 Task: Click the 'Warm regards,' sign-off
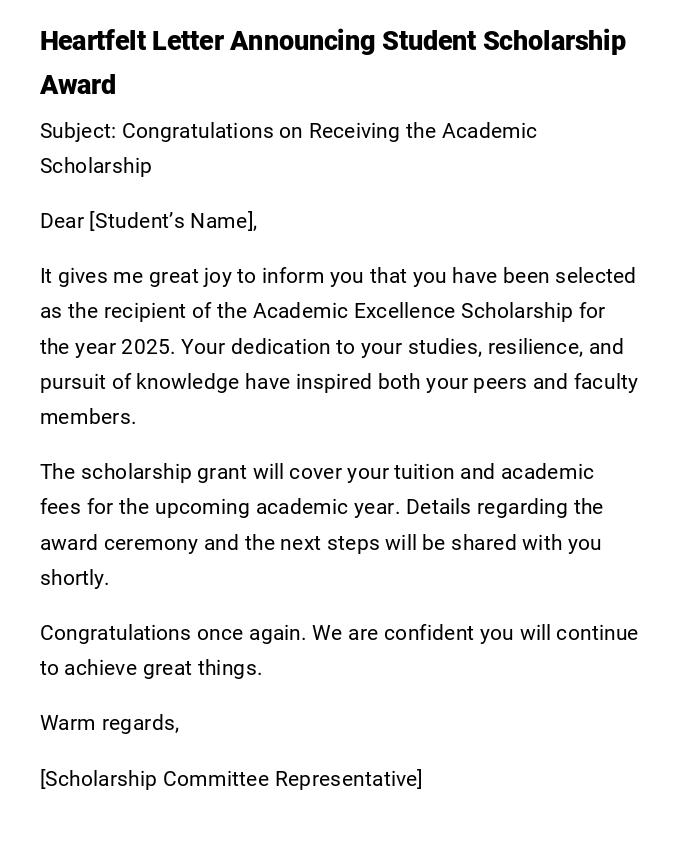click(x=109, y=724)
